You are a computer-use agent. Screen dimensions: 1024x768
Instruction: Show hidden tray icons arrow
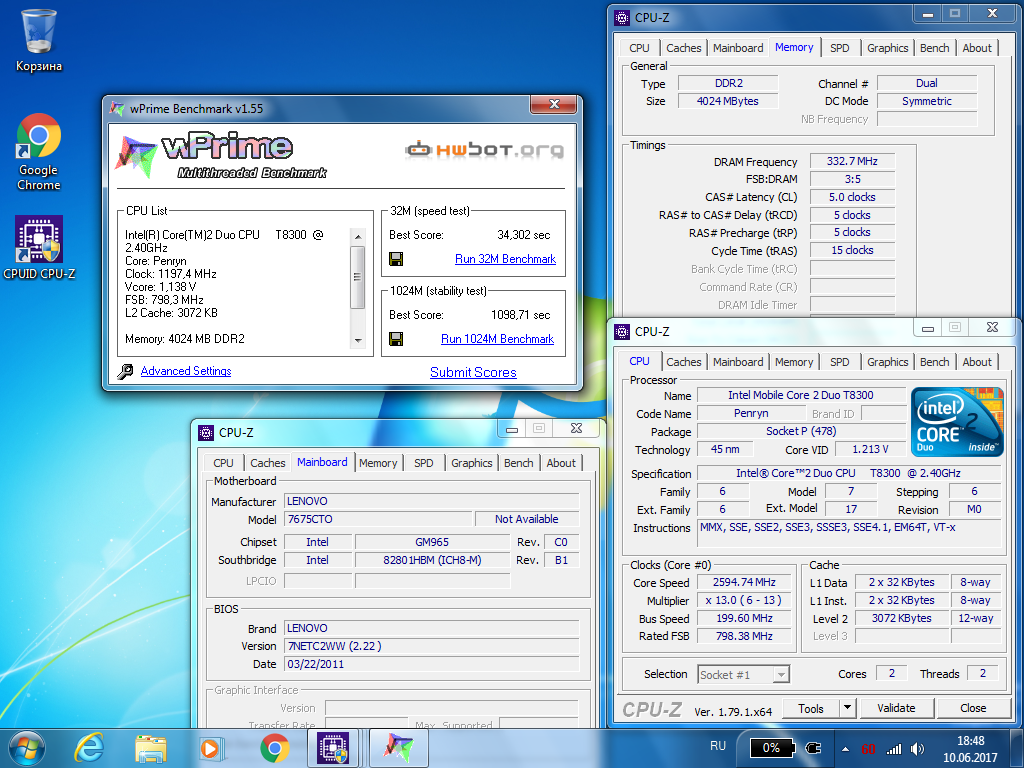(x=846, y=749)
